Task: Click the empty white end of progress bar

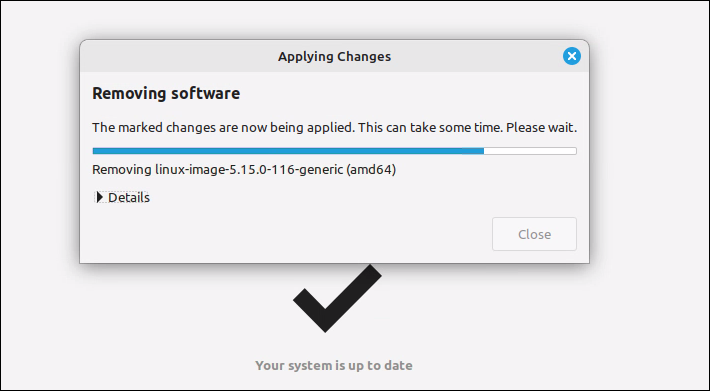Action: click(530, 151)
